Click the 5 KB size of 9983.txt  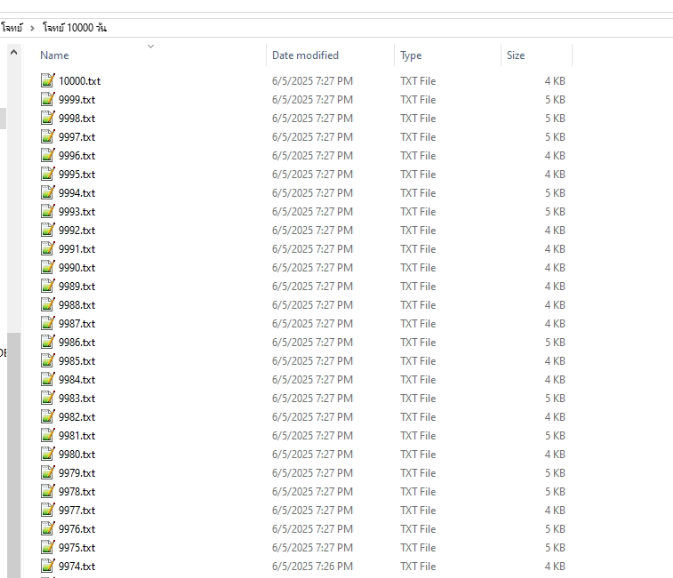pos(555,398)
